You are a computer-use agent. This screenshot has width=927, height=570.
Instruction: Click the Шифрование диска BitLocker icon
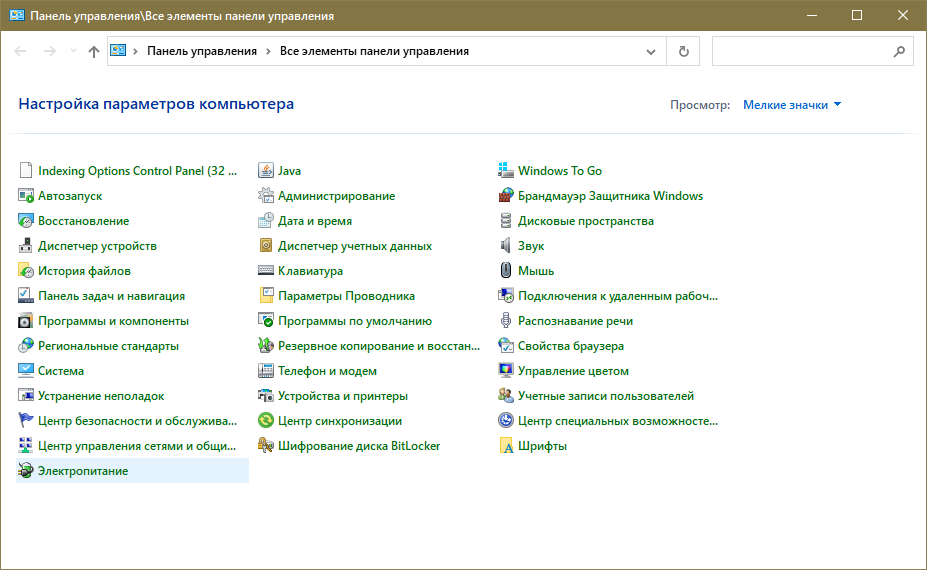[x=266, y=446]
